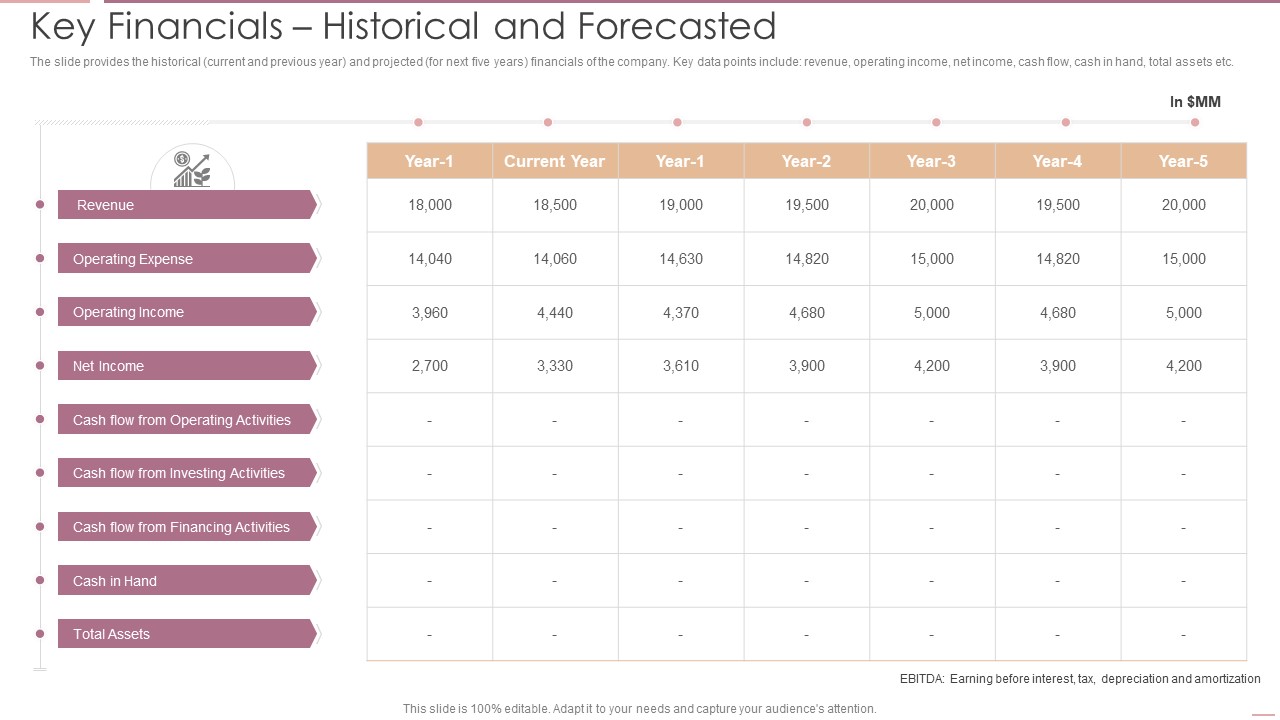Select Operating Income 4,680 under Year-2

tap(807, 313)
